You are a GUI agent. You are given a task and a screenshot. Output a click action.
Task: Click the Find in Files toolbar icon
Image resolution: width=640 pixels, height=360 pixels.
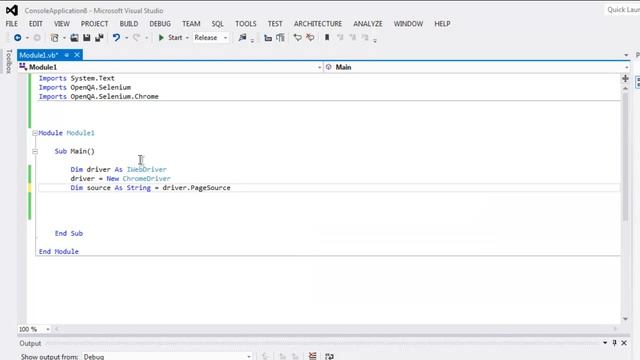242,38
